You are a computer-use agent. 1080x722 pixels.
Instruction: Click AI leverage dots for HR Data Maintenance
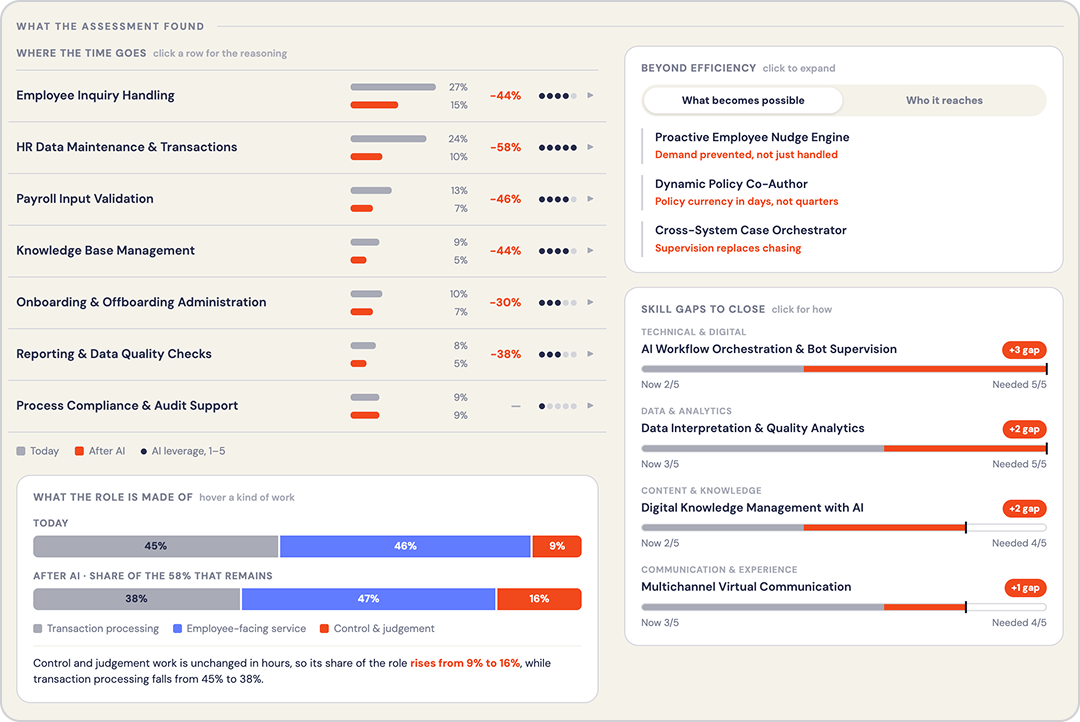(557, 147)
